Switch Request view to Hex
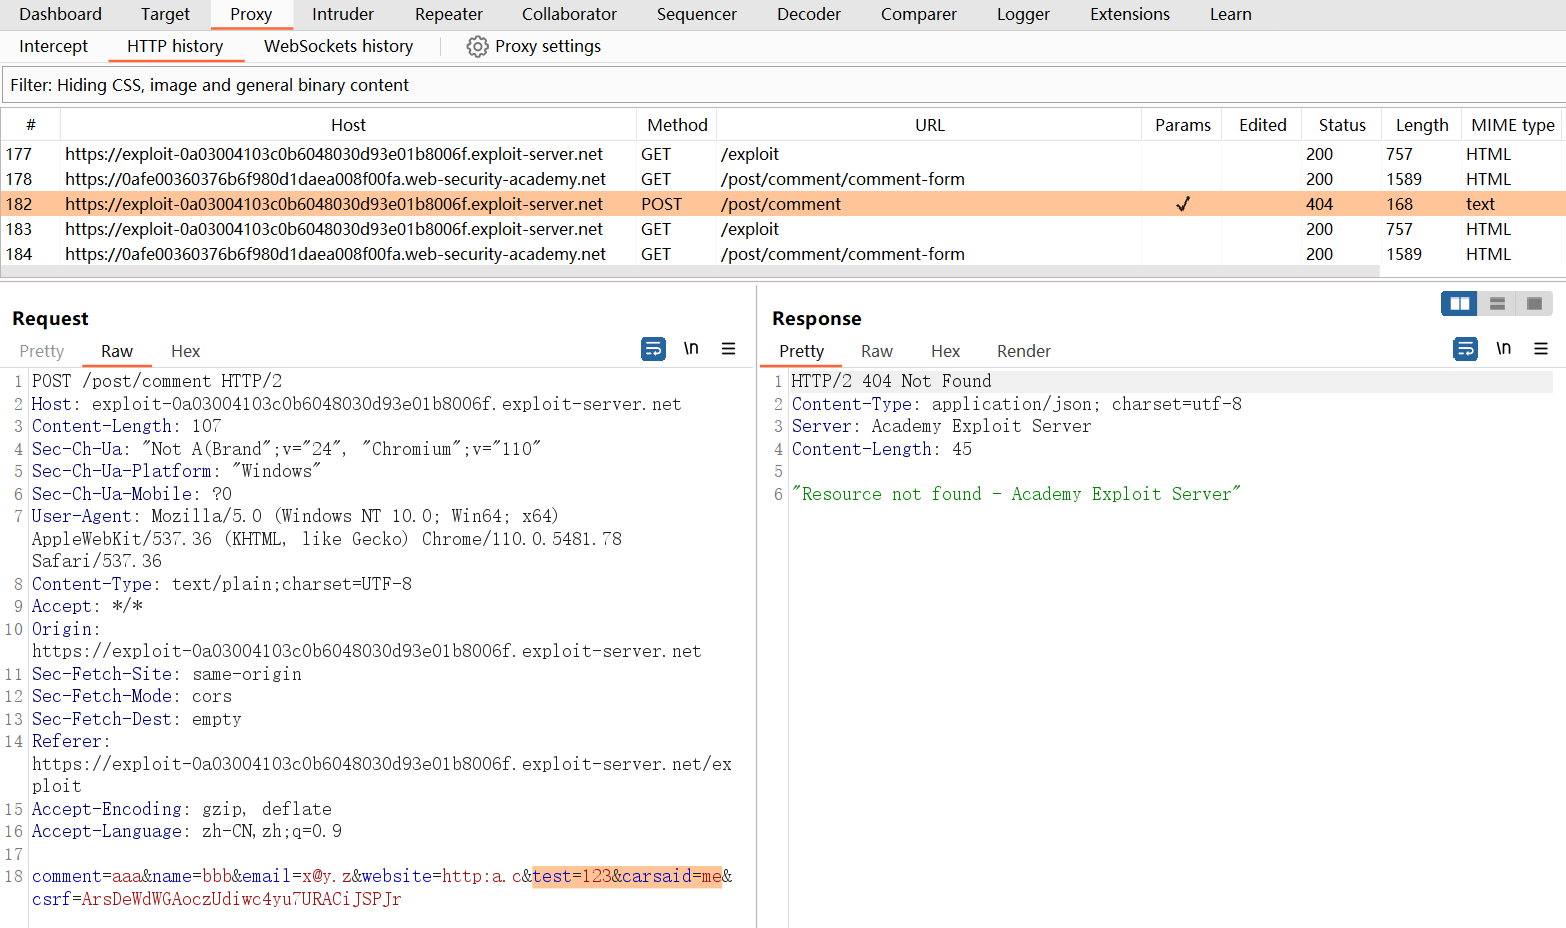Screen dimensions: 1566x928 [185, 351]
